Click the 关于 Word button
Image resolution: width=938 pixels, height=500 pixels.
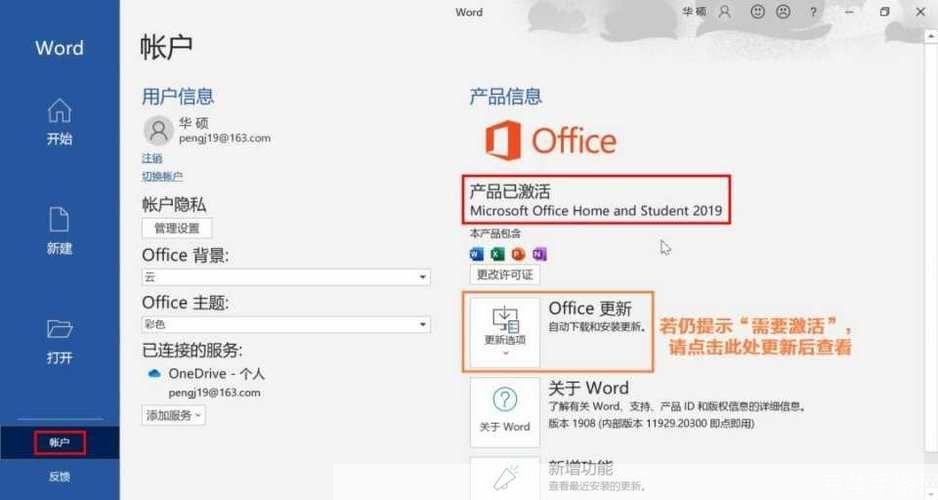click(x=505, y=412)
